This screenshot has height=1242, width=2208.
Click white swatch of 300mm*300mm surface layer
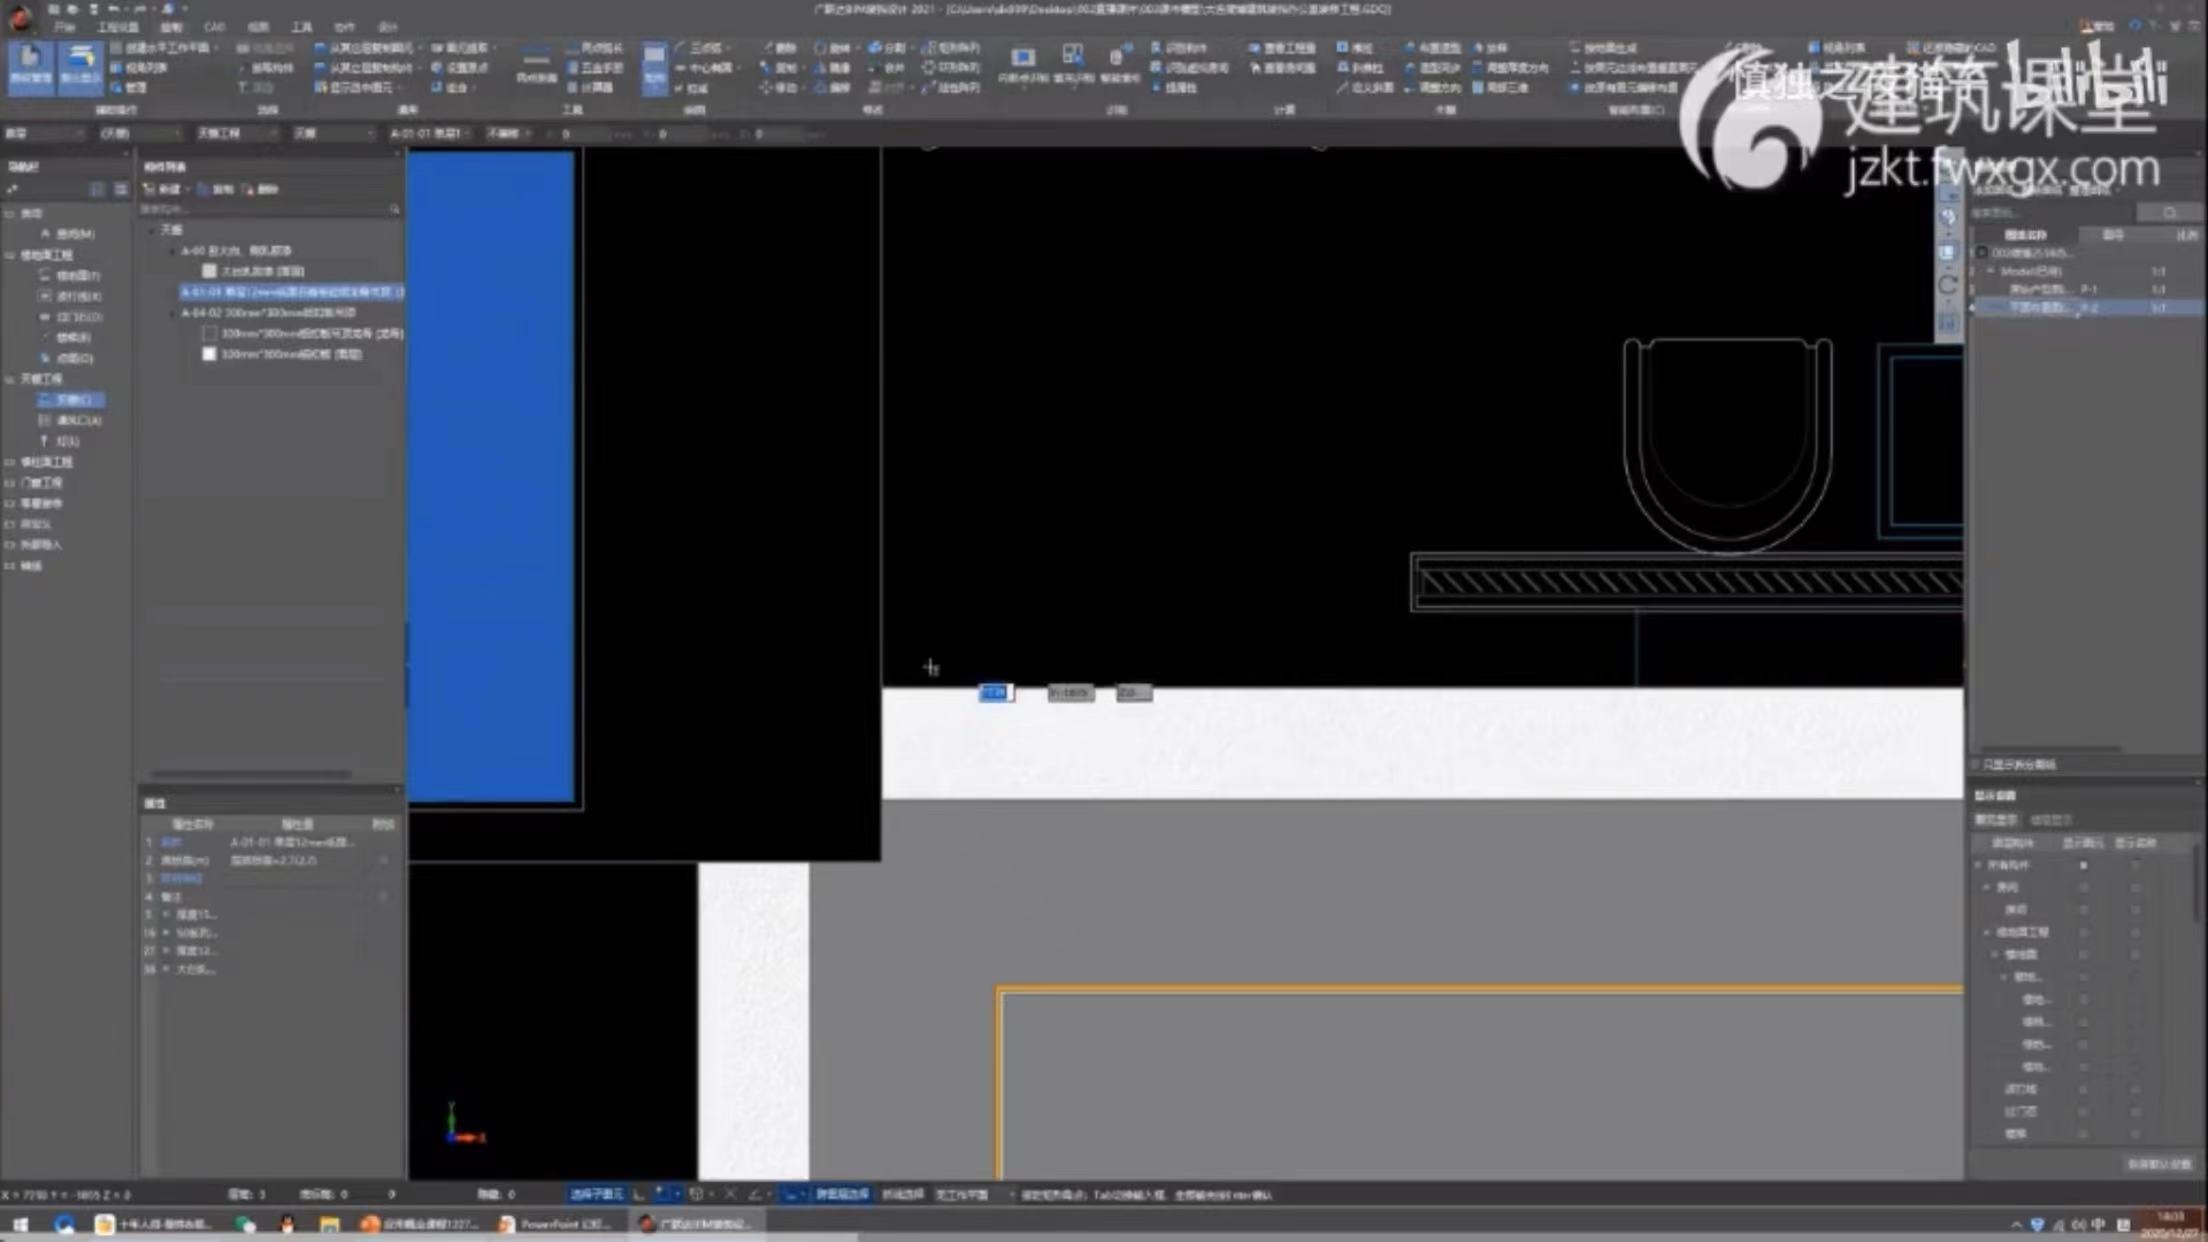(x=209, y=354)
